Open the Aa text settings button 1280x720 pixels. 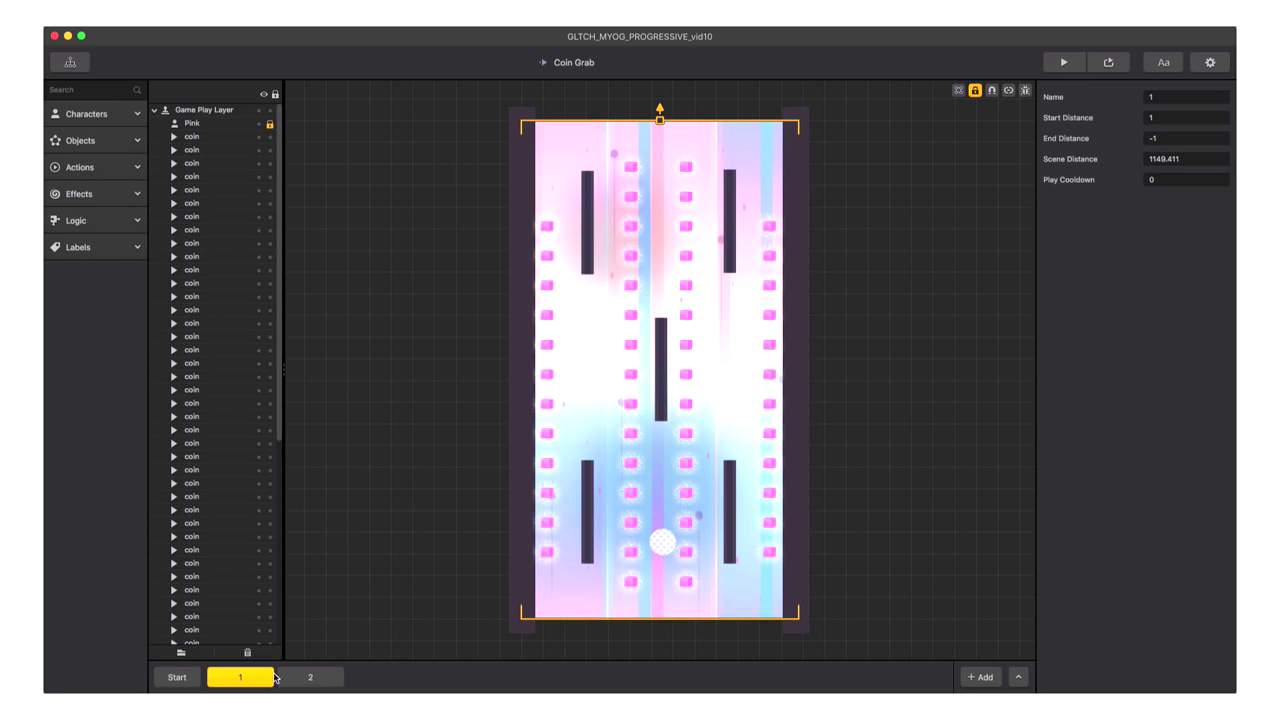[x=1163, y=62]
